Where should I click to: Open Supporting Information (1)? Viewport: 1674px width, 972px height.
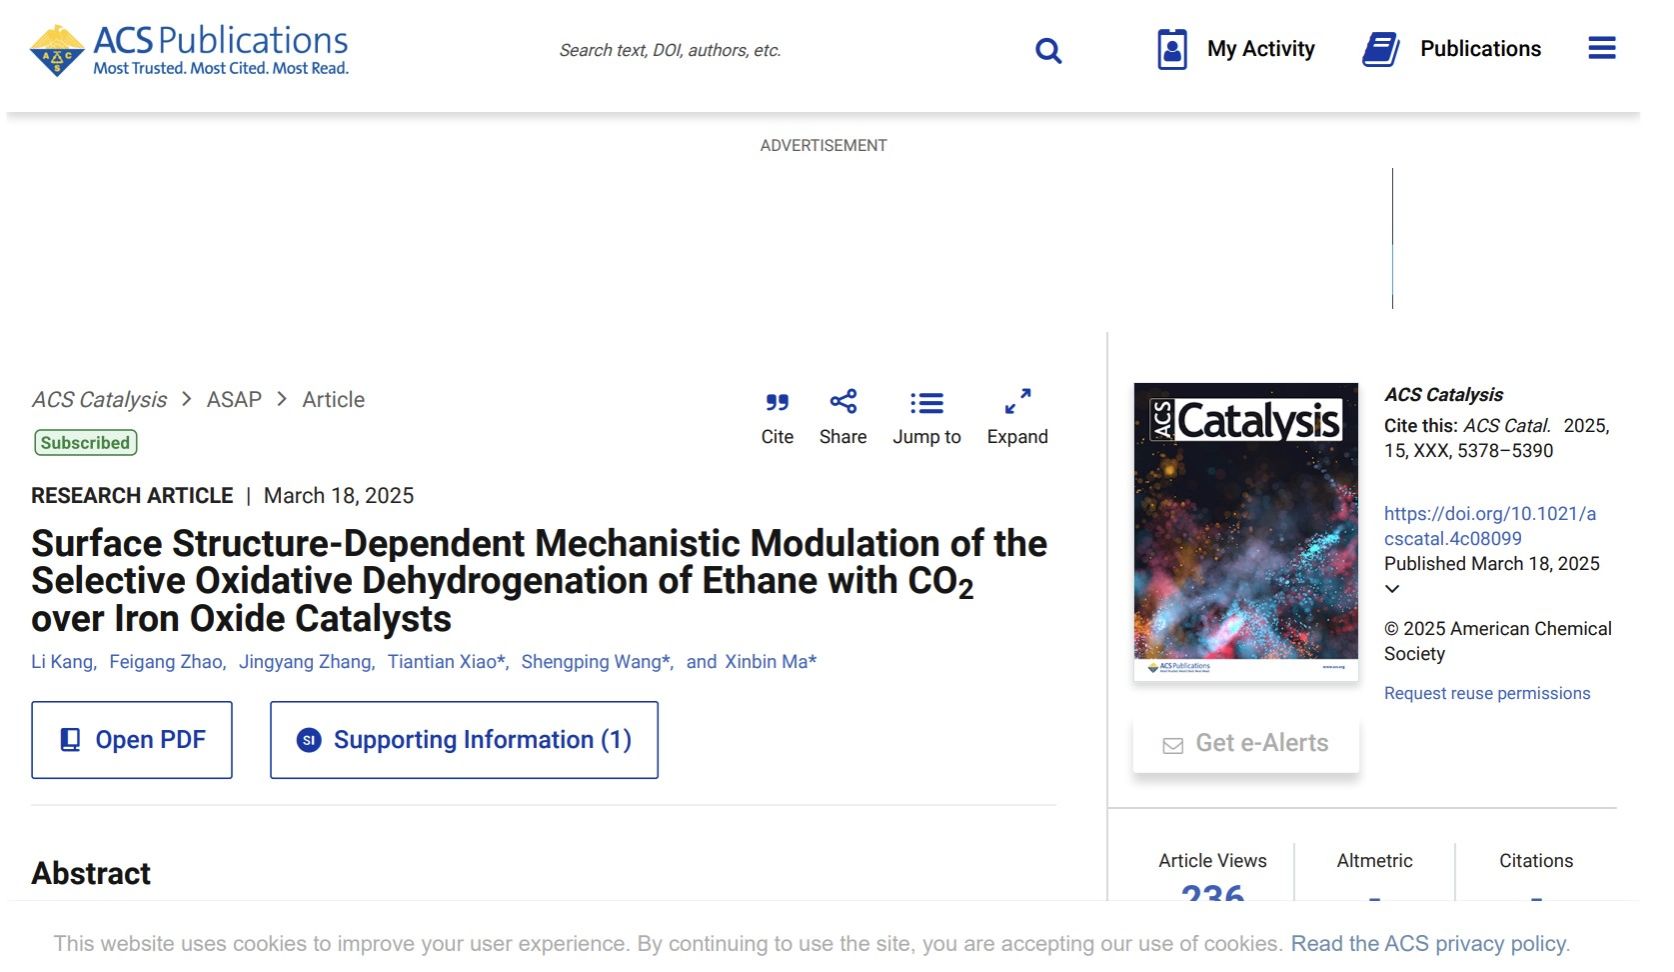tap(464, 740)
